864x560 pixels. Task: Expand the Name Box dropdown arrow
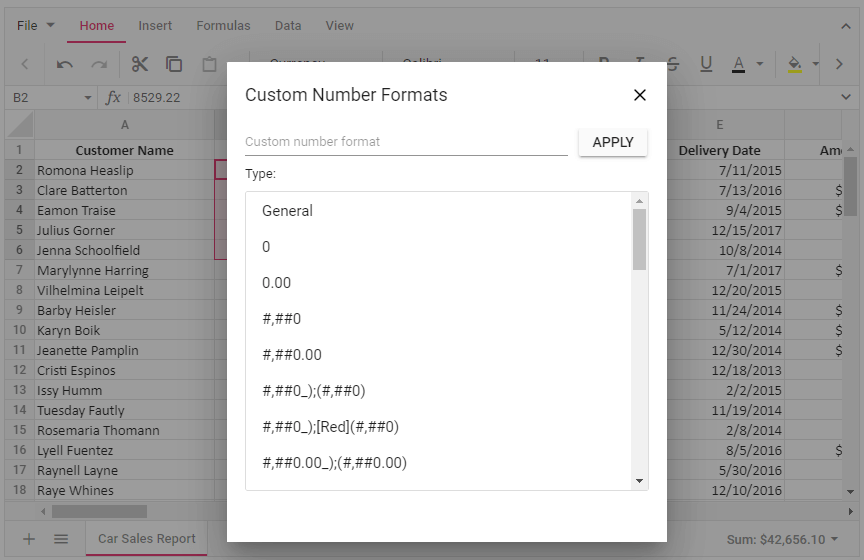pyautogui.click(x=86, y=97)
